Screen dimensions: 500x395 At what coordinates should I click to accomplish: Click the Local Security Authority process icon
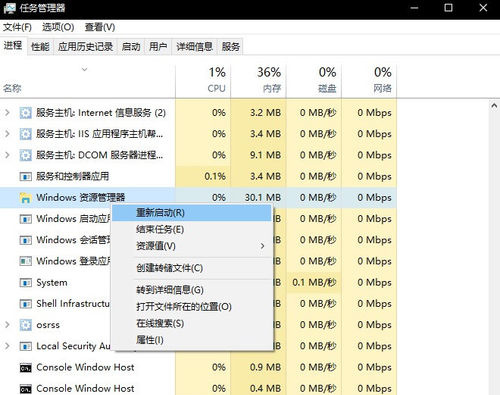coord(26,346)
